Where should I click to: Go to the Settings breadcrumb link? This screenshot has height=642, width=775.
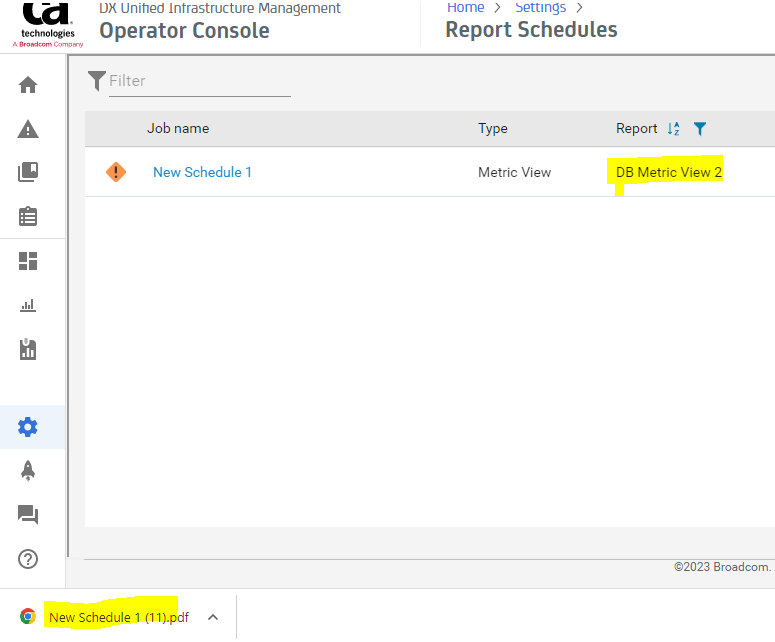[x=540, y=7]
